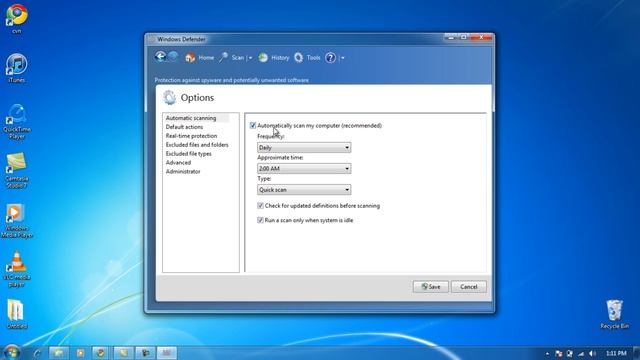Click the grayed Forward arrow button
This screenshot has height=360, width=640.
(x=173, y=57)
